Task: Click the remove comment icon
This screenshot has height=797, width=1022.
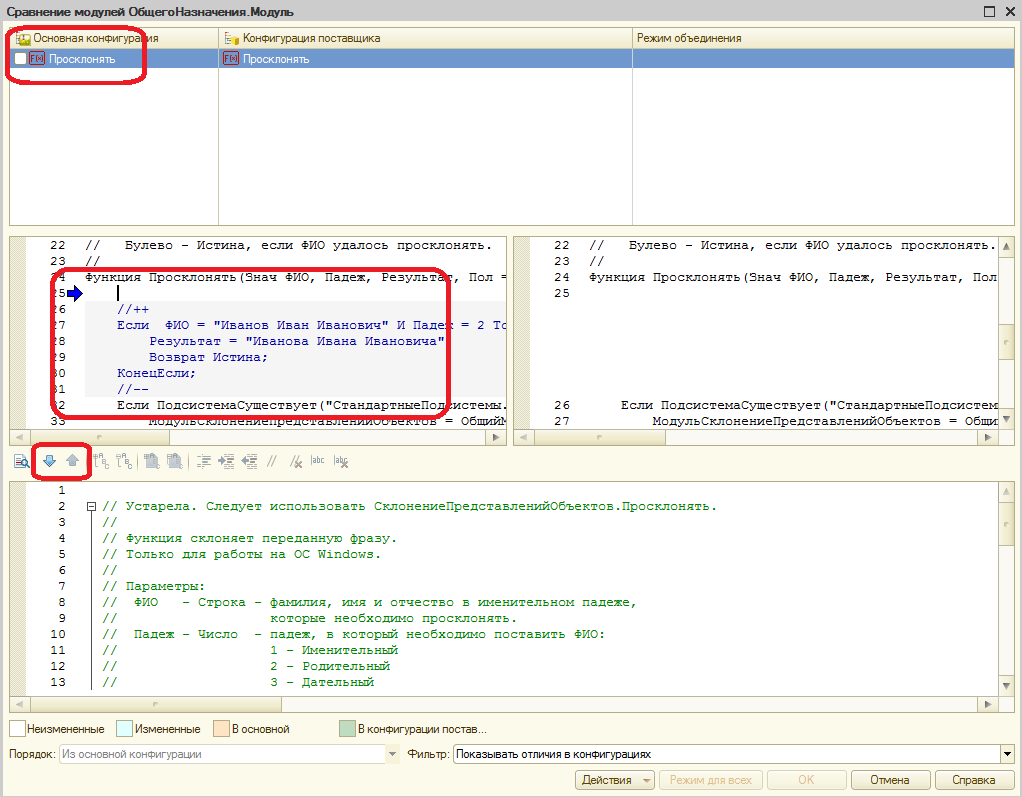Action: coord(295,461)
